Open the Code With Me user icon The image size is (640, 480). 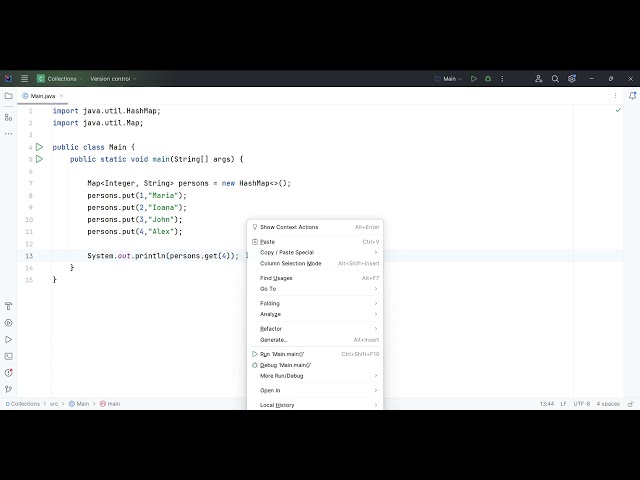click(x=538, y=79)
